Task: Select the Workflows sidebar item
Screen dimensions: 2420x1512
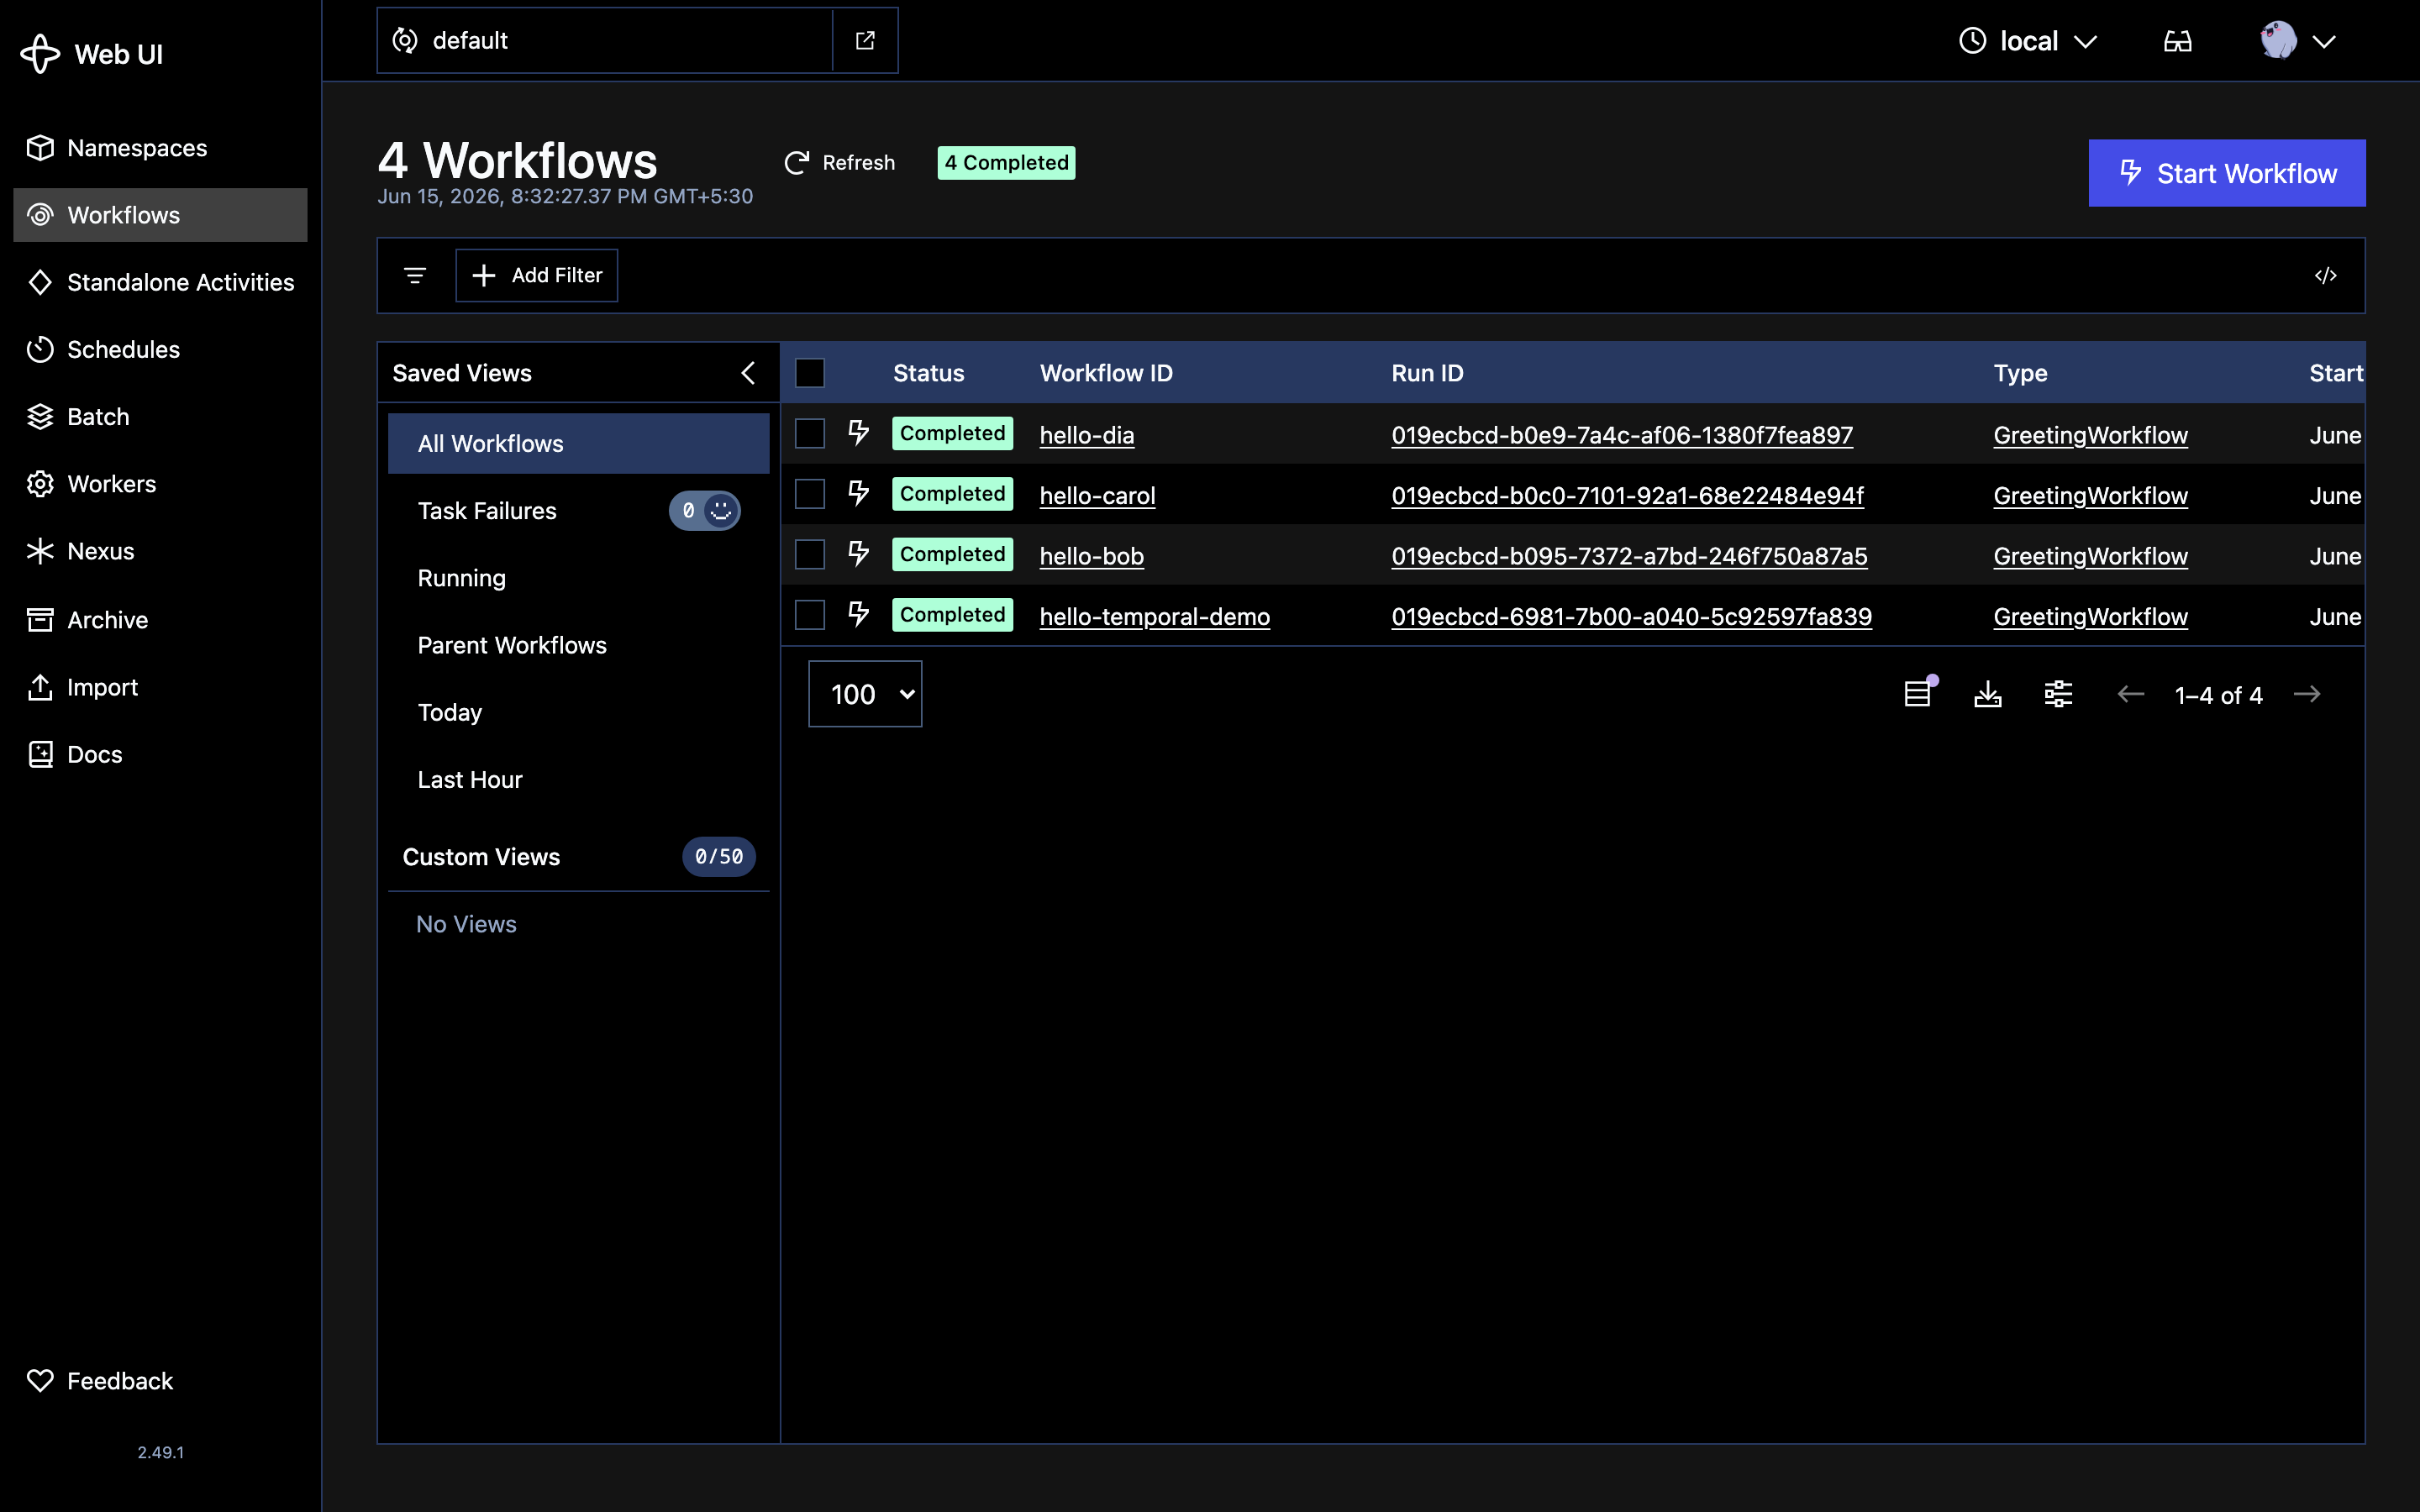Action: (x=160, y=215)
